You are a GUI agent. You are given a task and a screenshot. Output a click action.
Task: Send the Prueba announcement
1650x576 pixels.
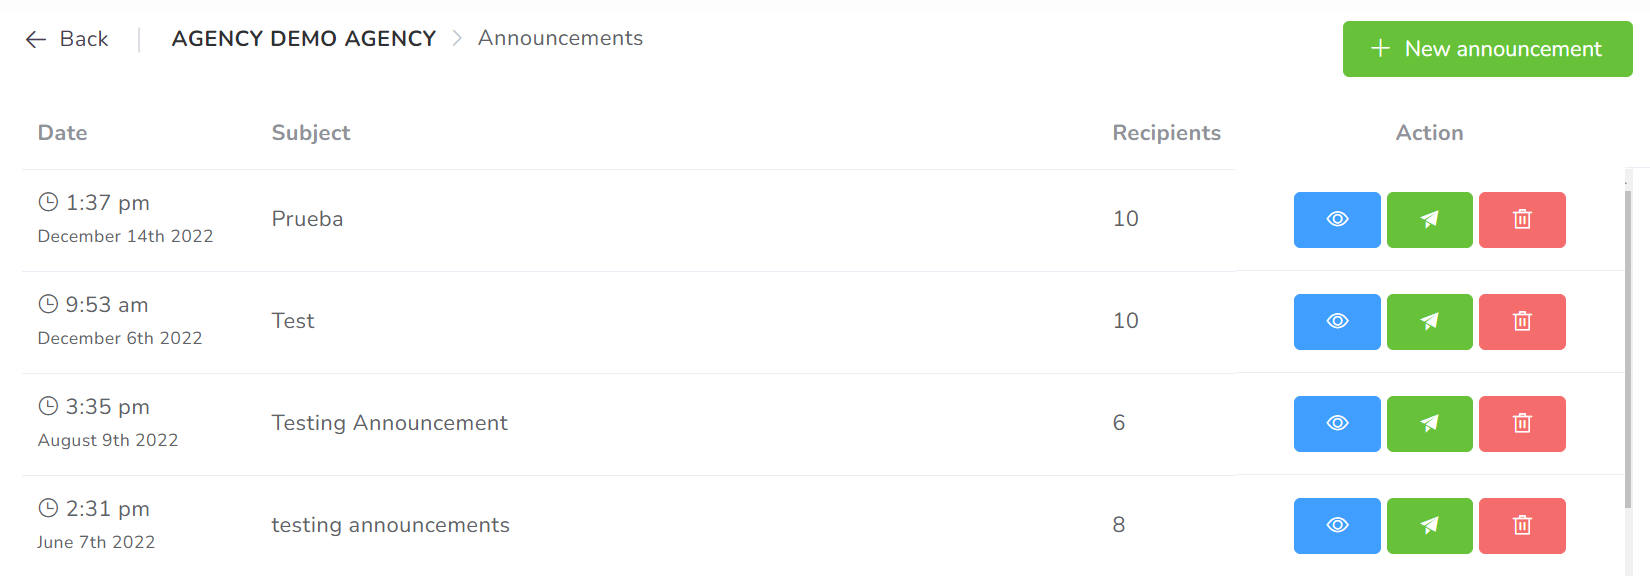click(x=1429, y=220)
